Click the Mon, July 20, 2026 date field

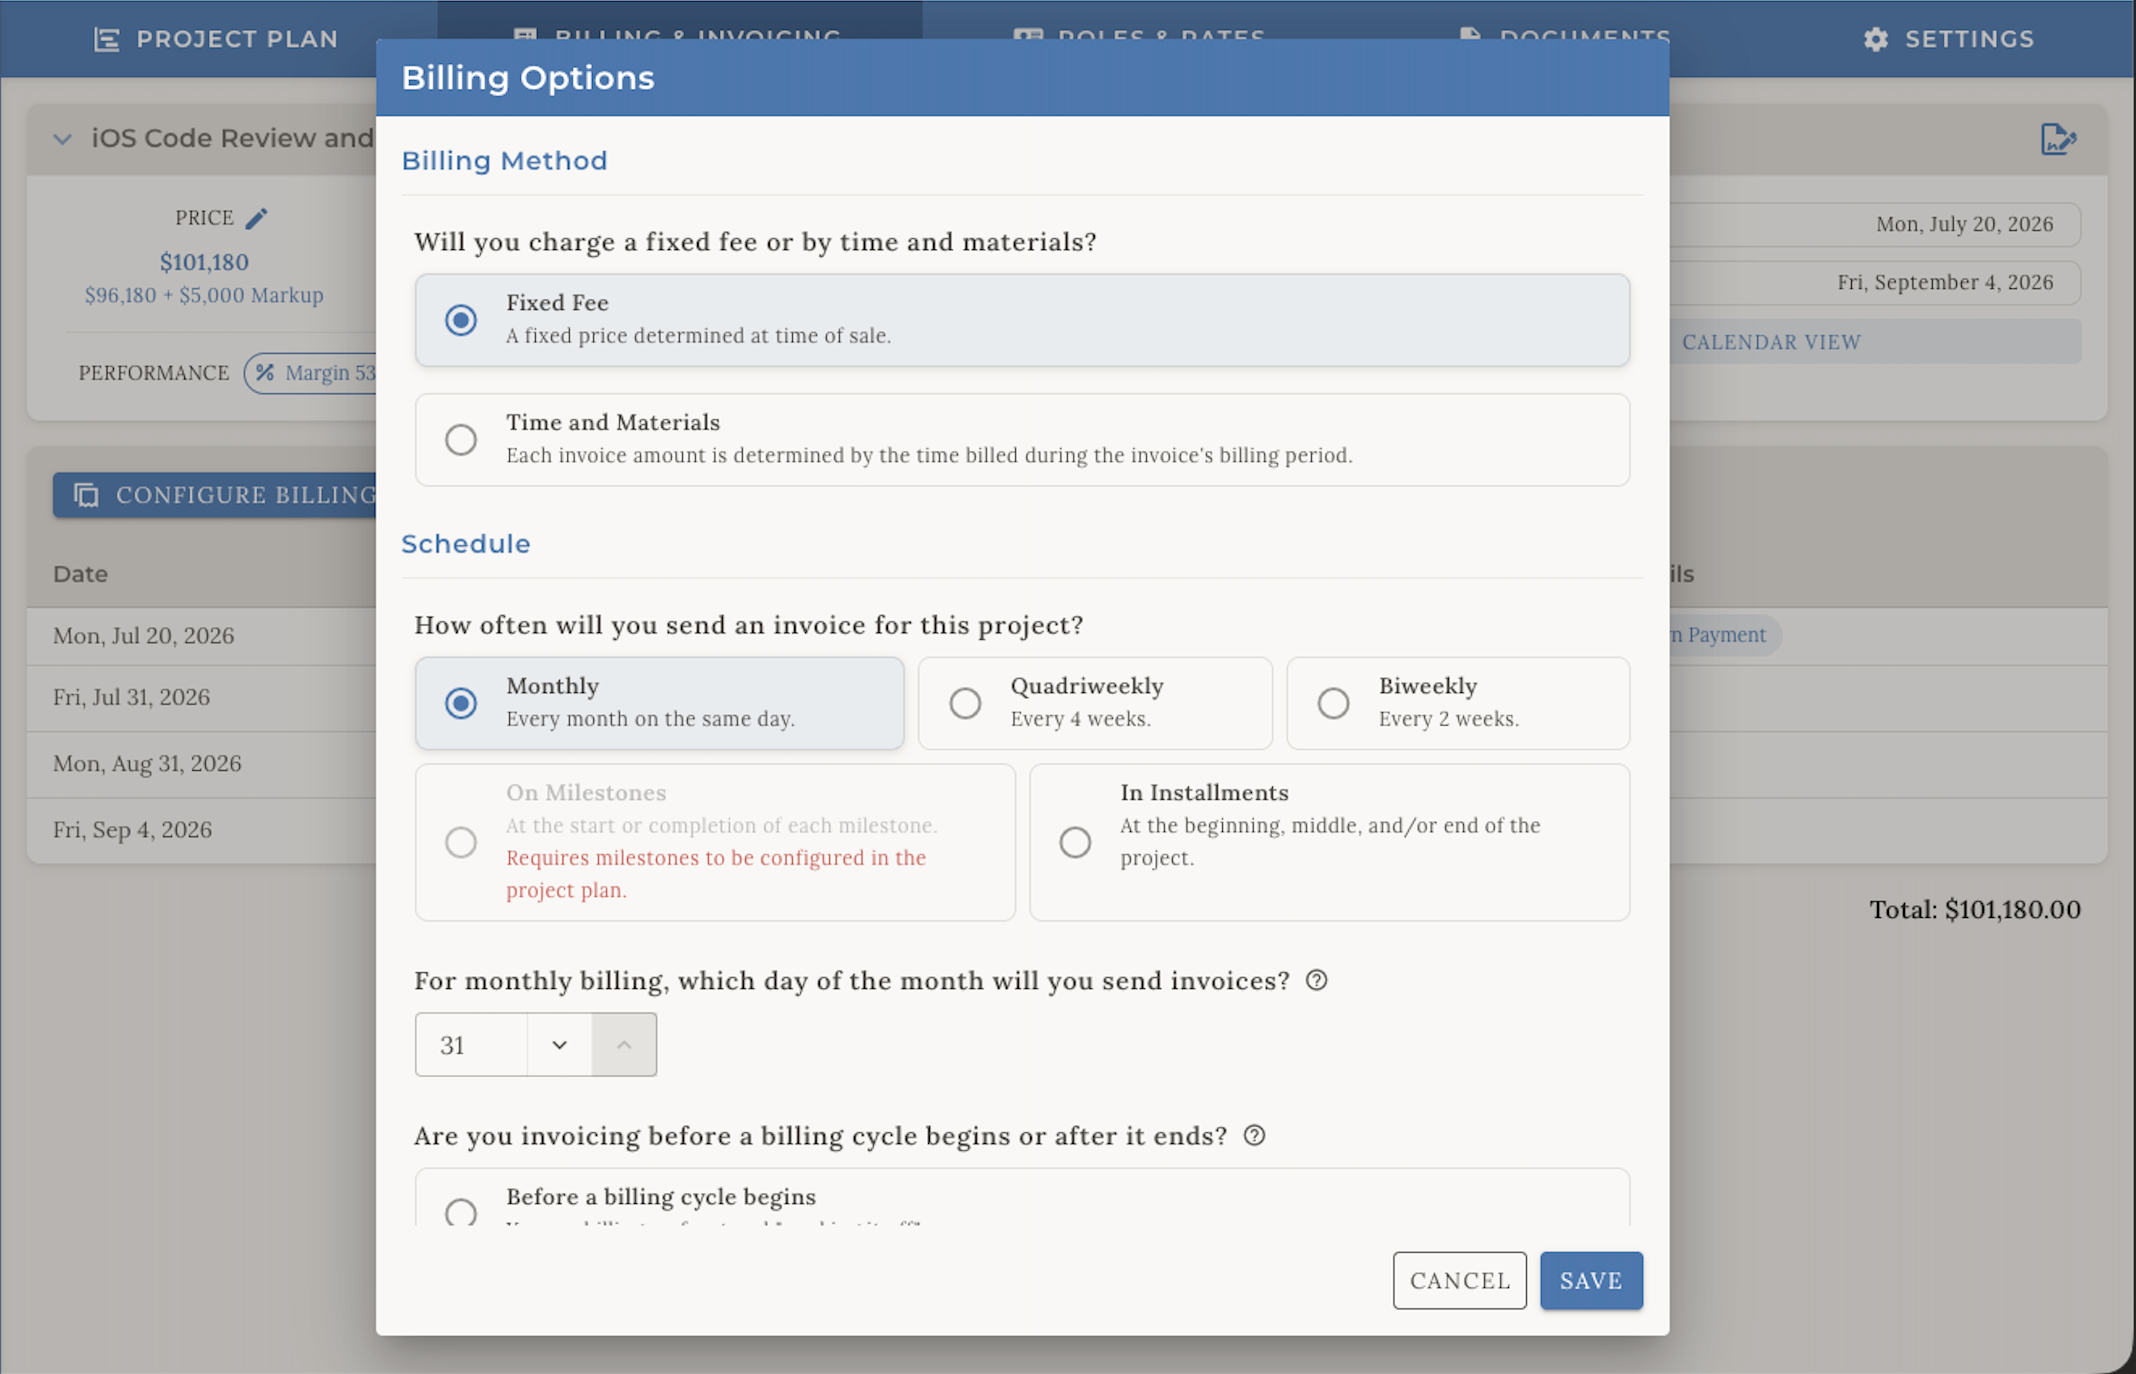[x=1876, y=224]
